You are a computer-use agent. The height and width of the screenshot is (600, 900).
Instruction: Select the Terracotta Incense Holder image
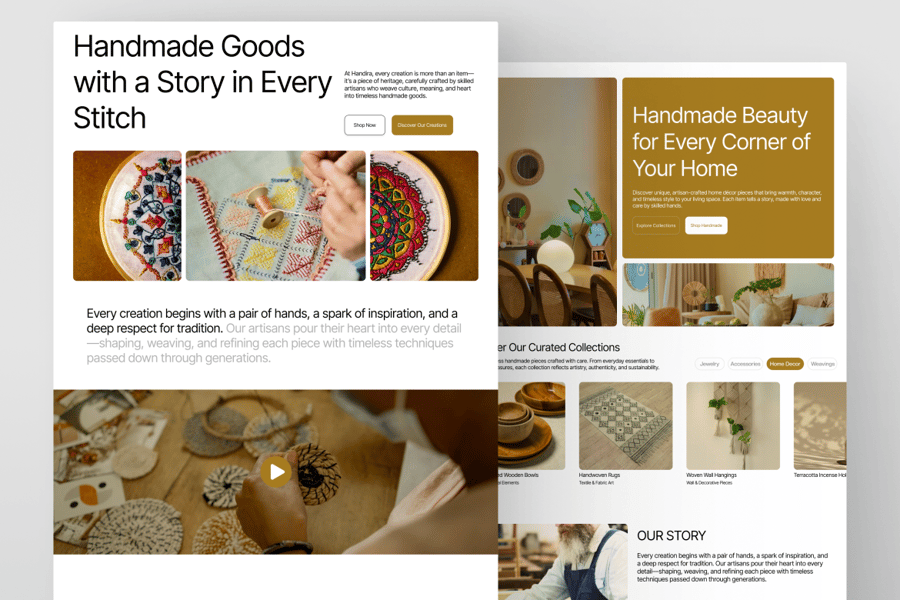(820, 426)
